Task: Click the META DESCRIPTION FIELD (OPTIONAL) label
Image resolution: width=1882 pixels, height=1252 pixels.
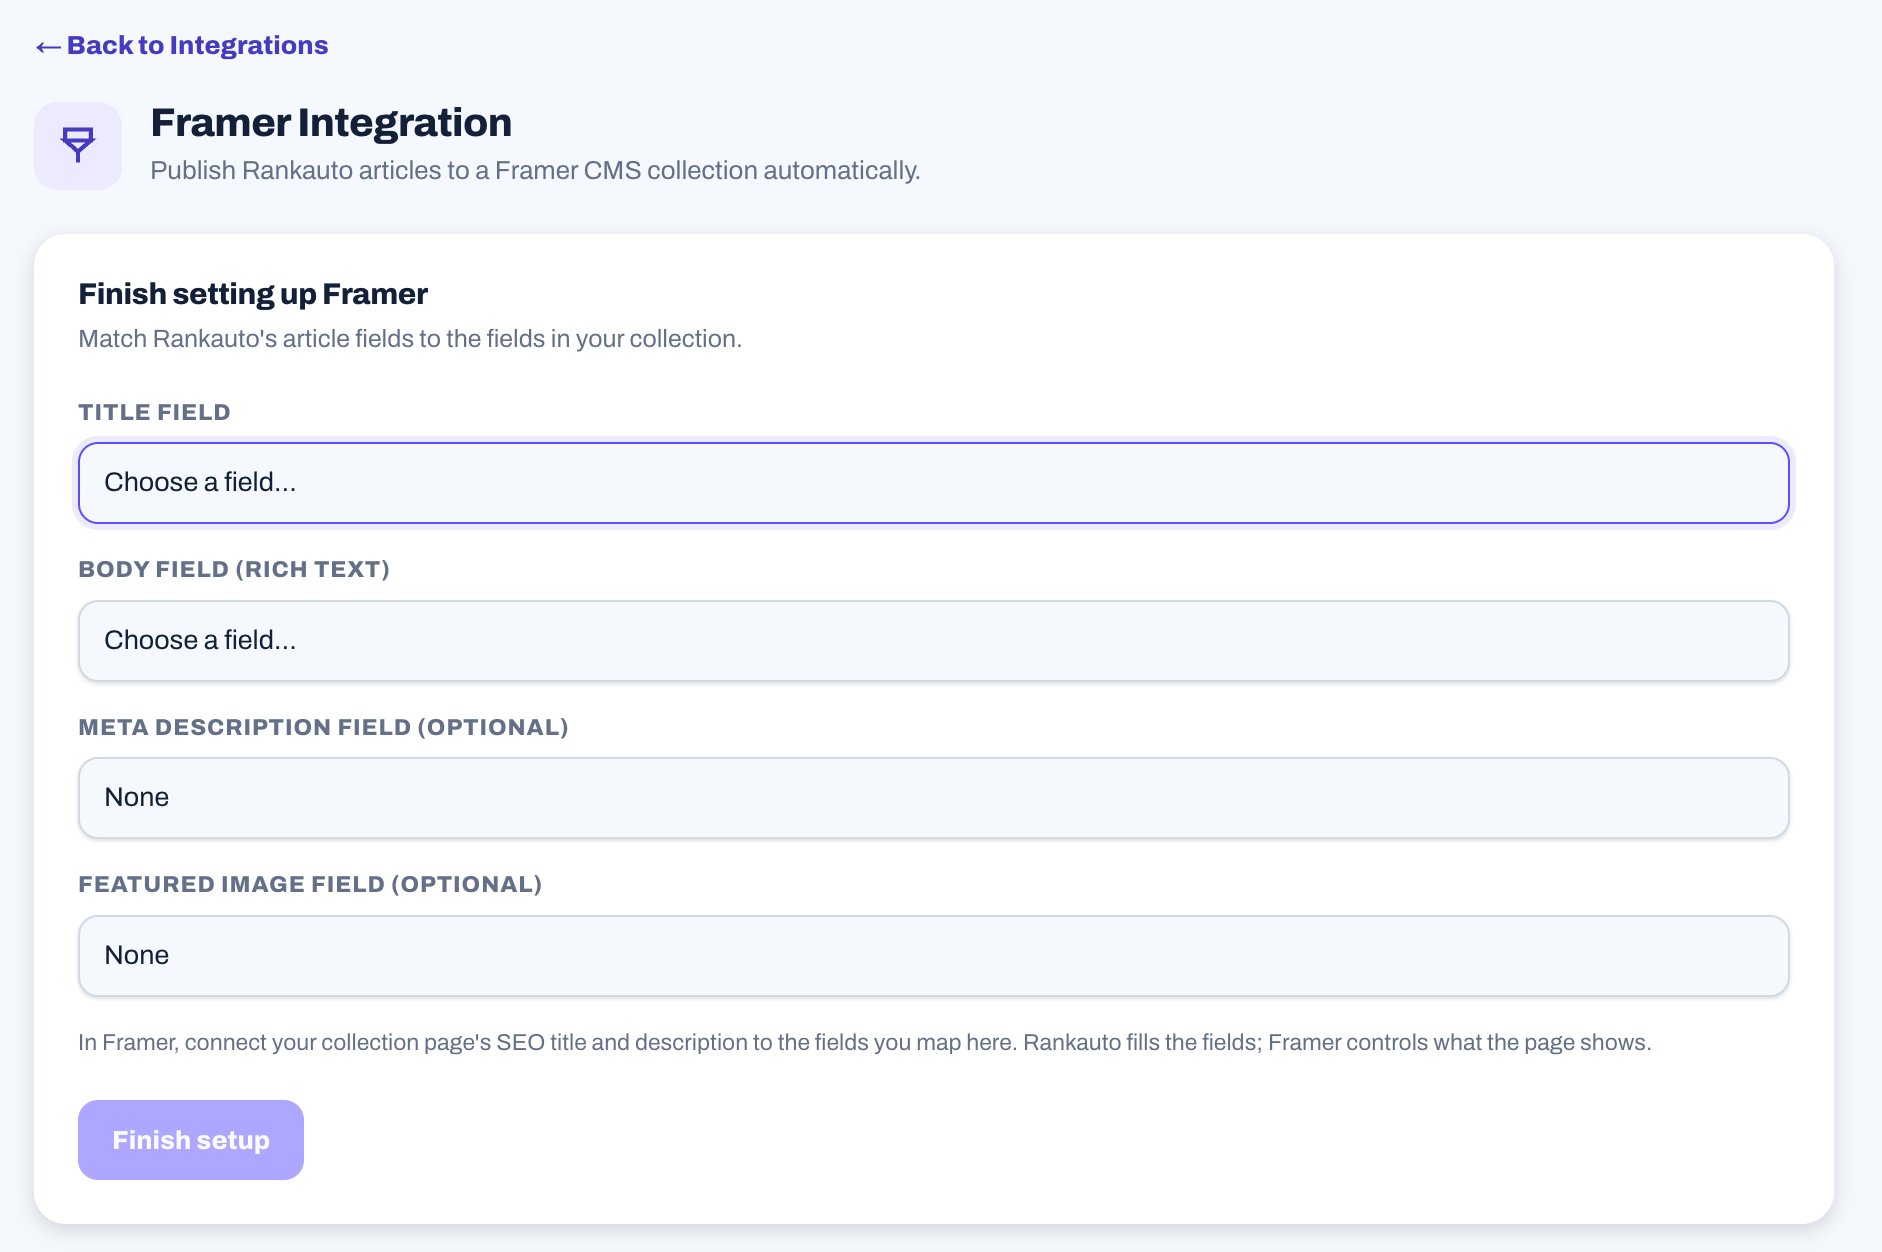Action: [324, 727]
